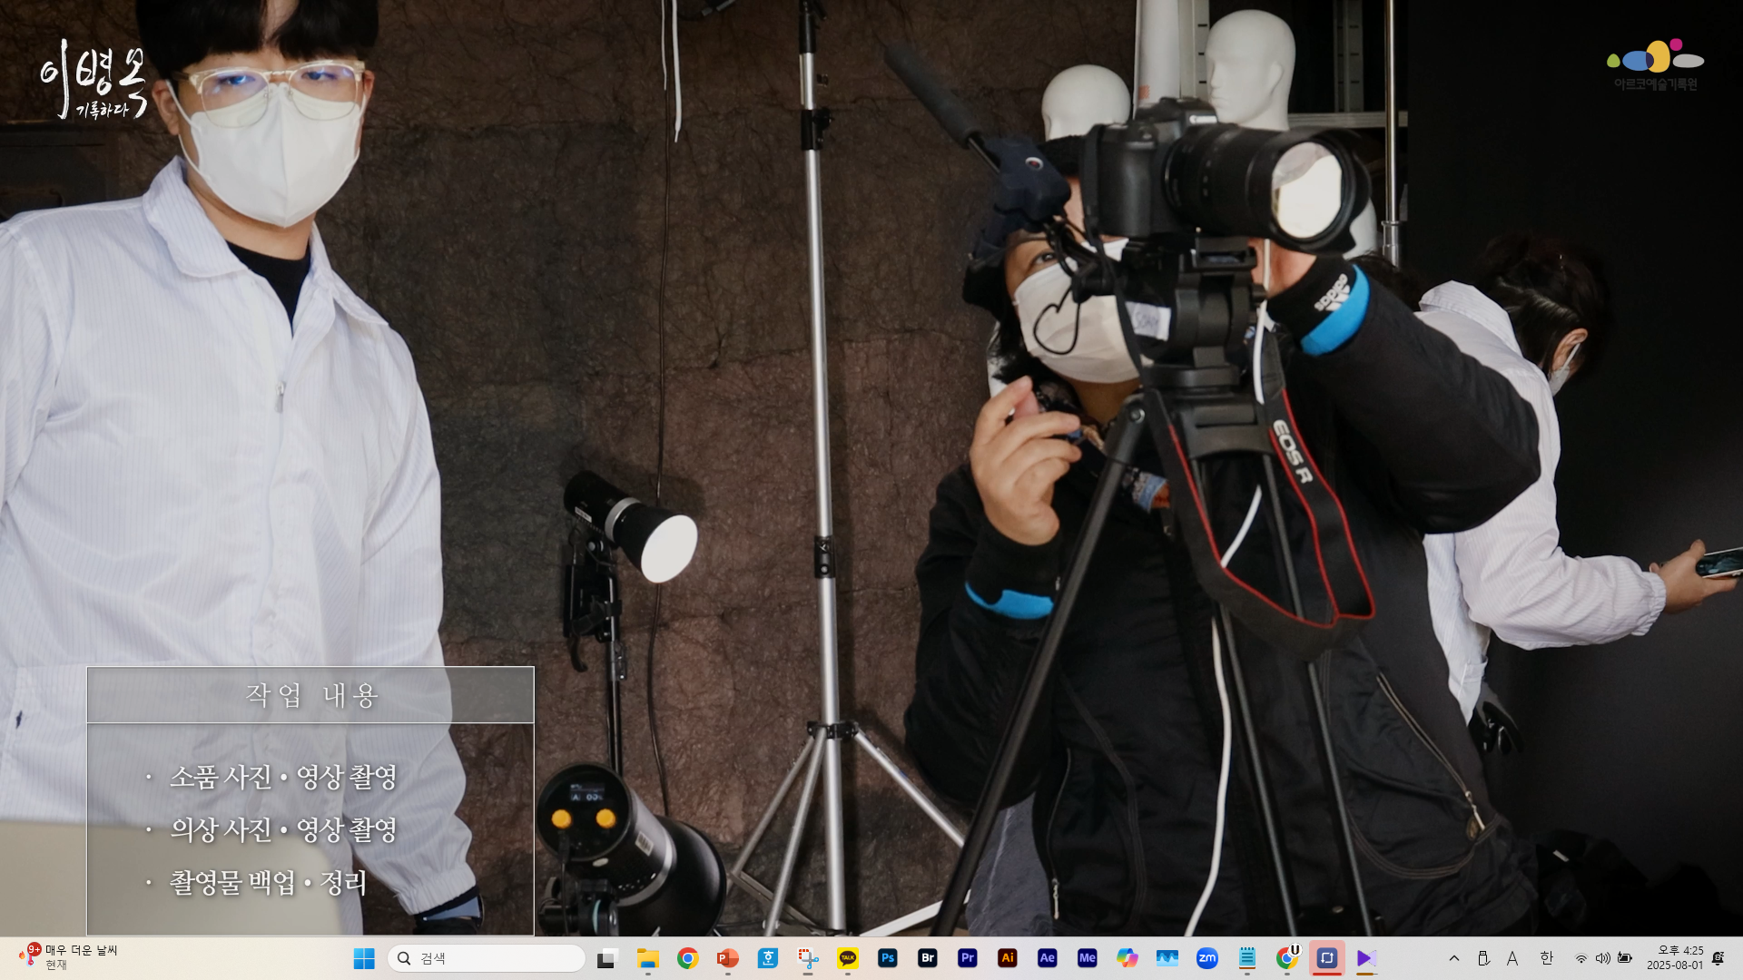Open the Windows Start menu
1743x980 pixels.
point(364,958)
